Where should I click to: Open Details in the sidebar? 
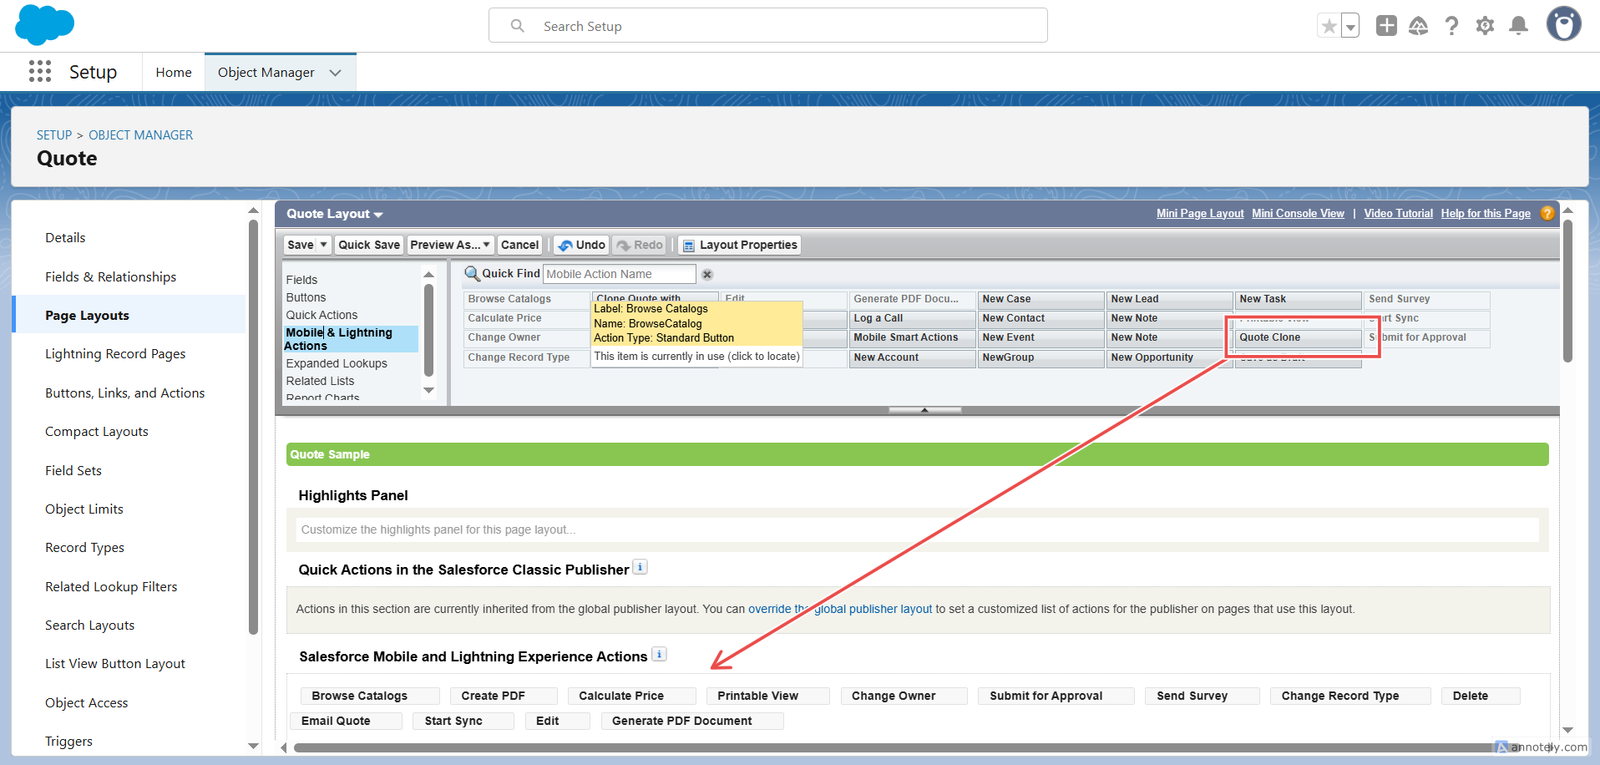pos(65,238)
